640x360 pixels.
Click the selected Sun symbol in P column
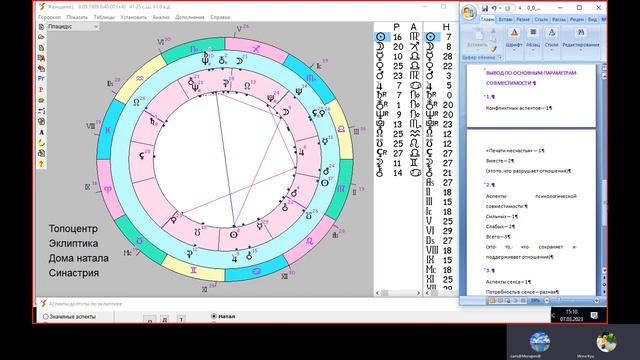click(x=381, y=37)
